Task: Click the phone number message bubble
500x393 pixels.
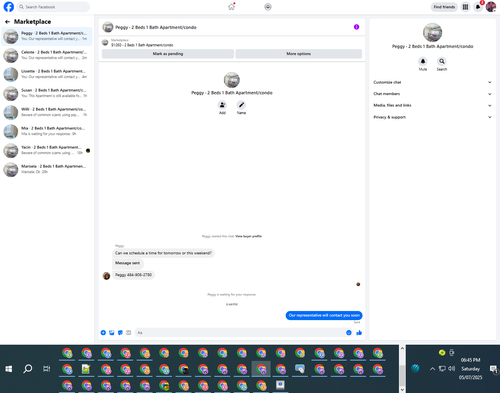Action: point(133,275)
